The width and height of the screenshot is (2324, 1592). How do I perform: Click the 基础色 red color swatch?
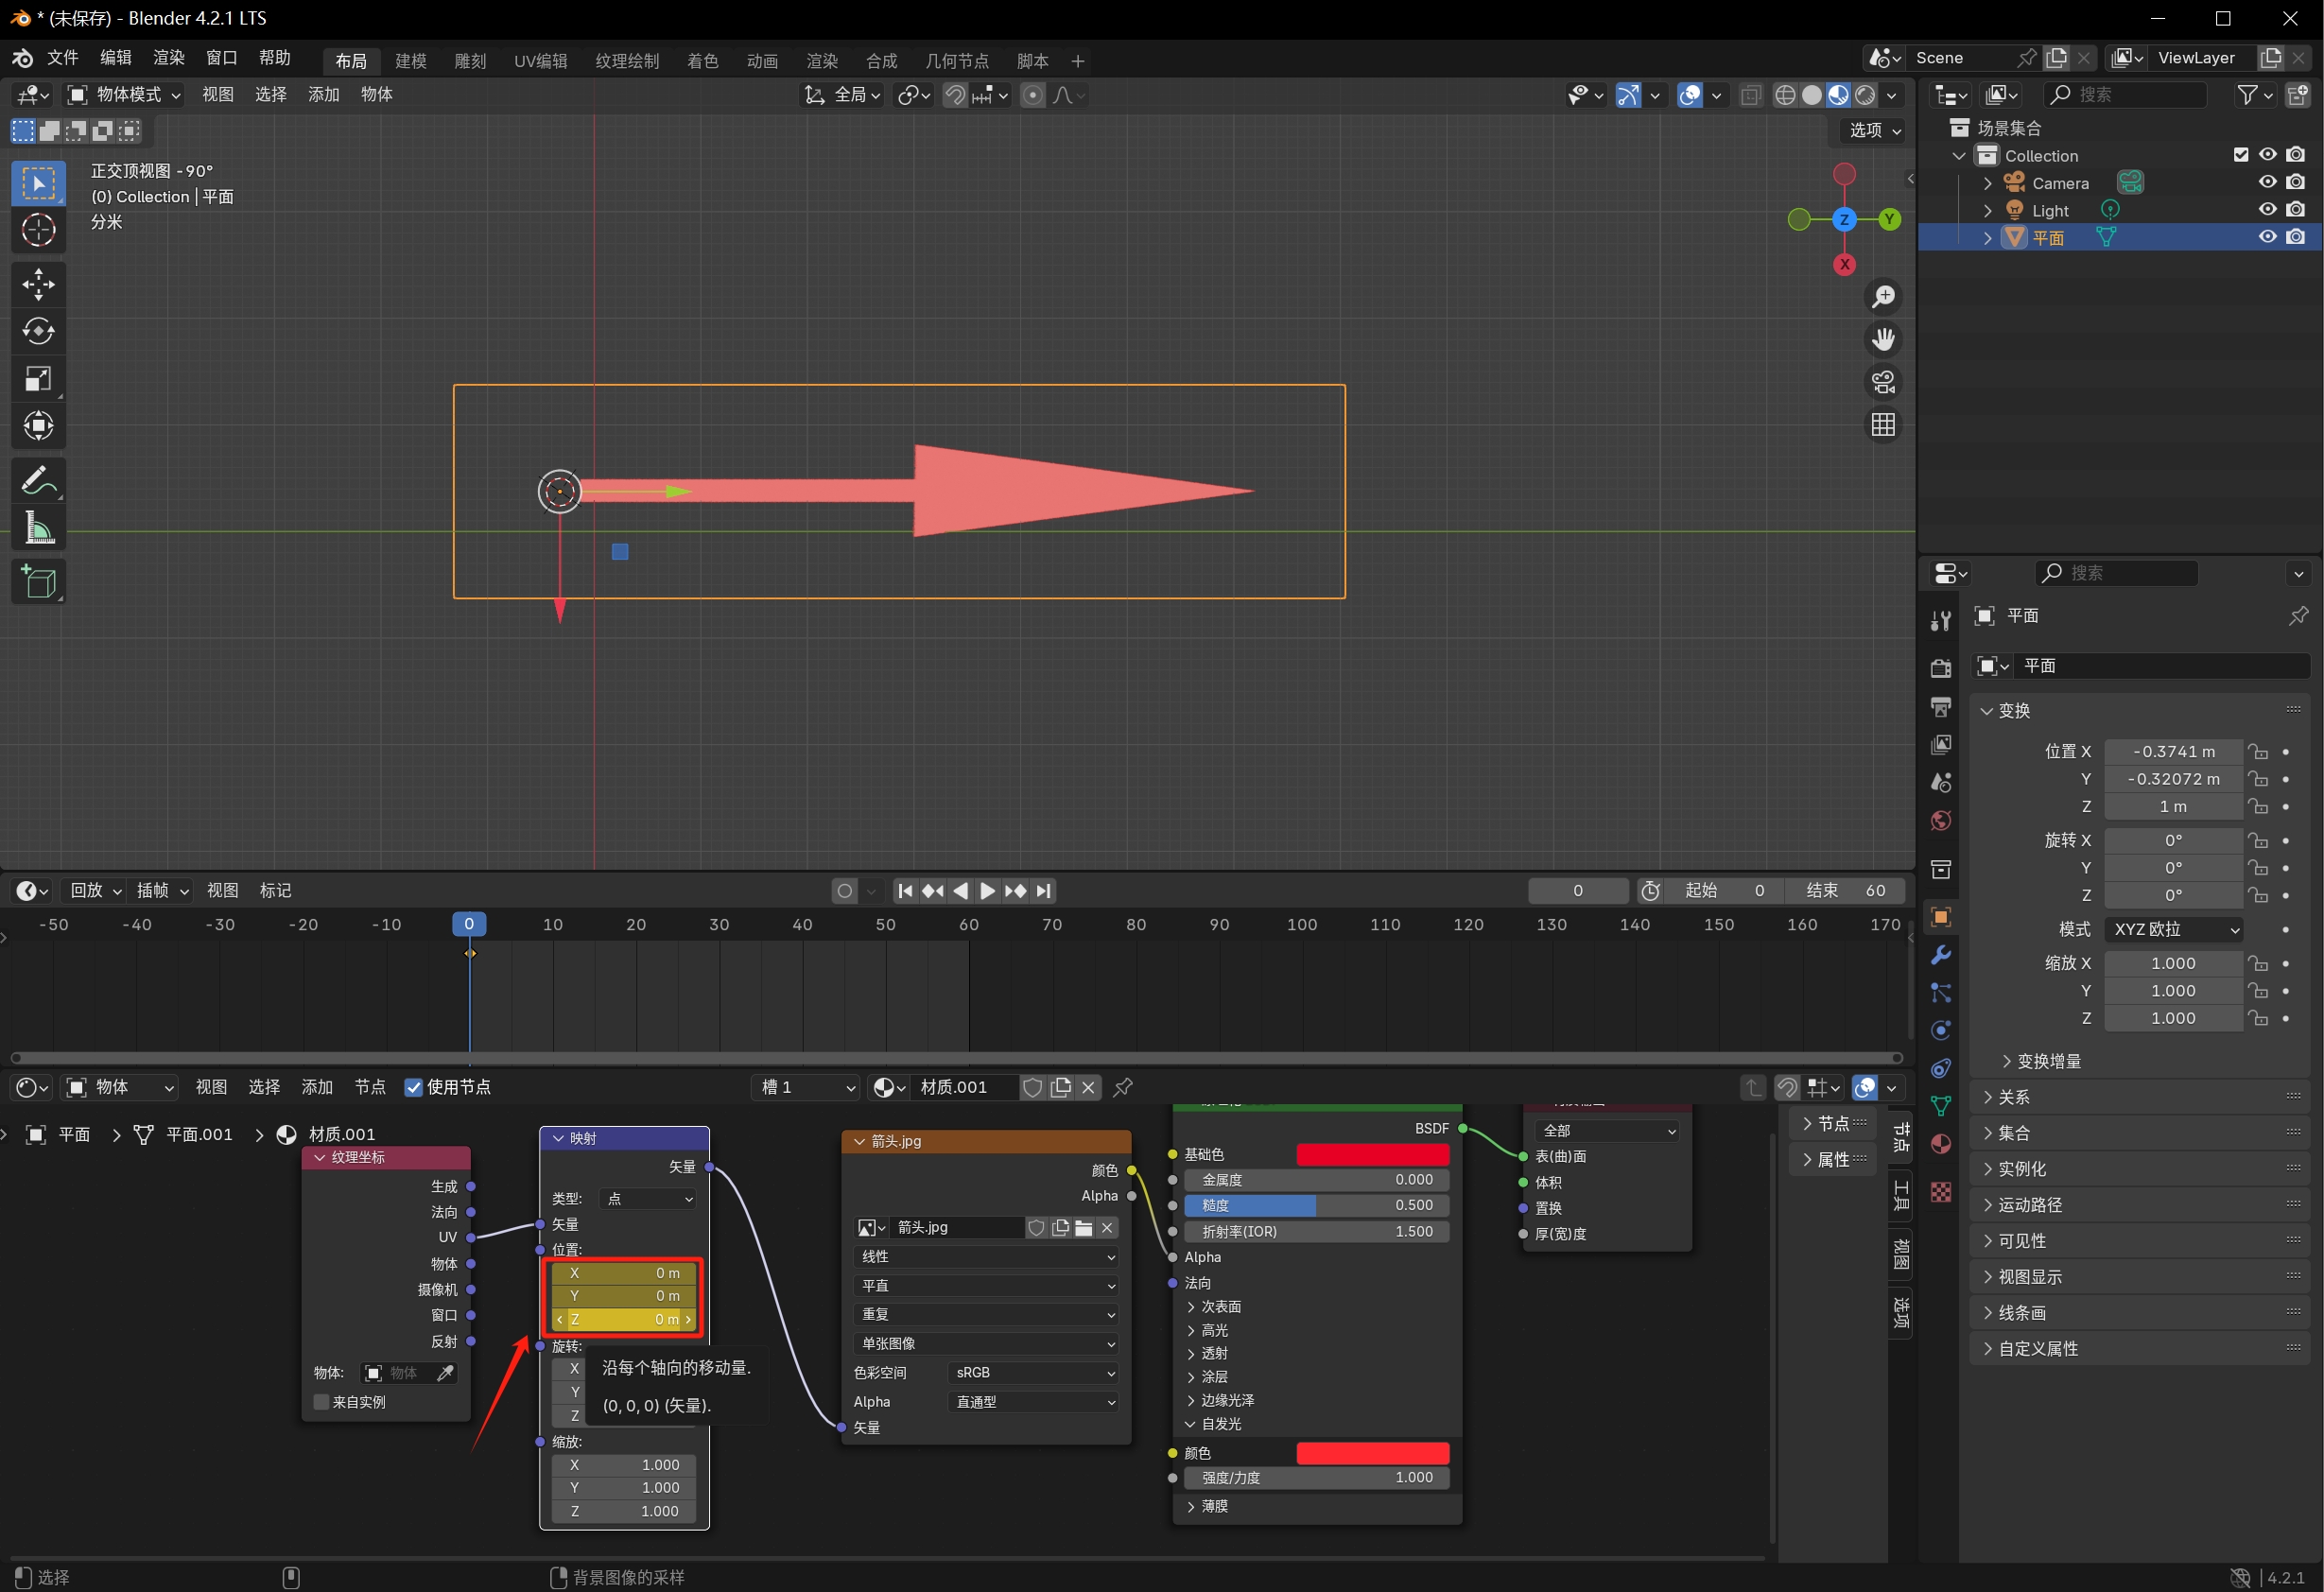1372,1154
